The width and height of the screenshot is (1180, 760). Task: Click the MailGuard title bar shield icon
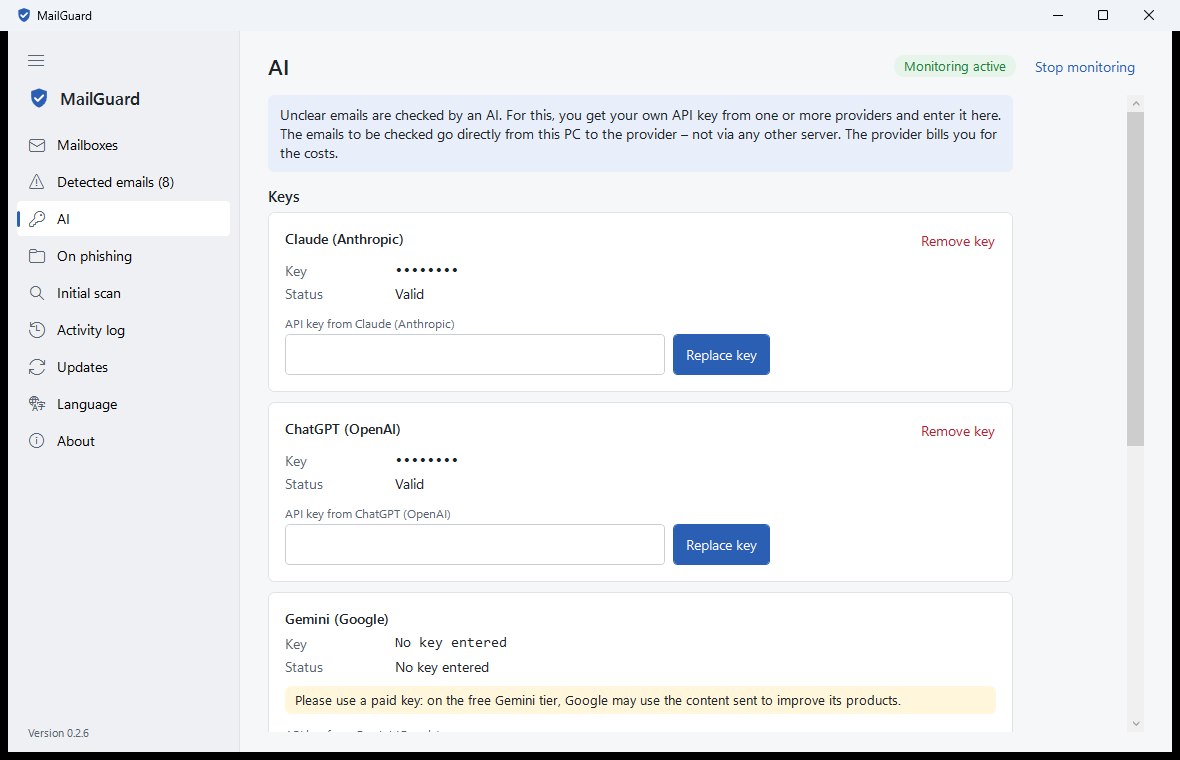(24, 15)
